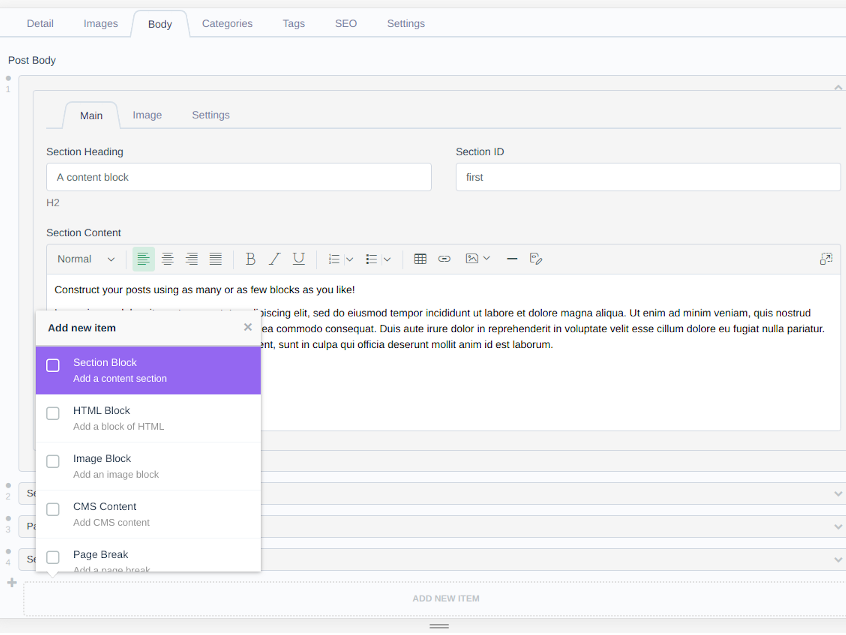Choose Image Block from the popup

[148, 466]
